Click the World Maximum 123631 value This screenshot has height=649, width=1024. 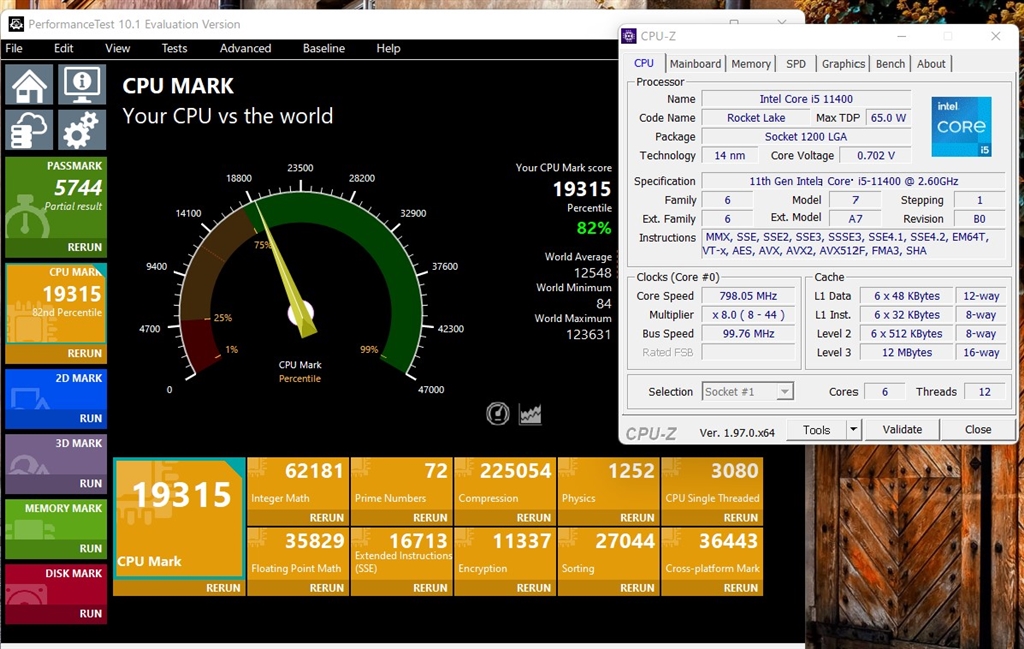588,334
